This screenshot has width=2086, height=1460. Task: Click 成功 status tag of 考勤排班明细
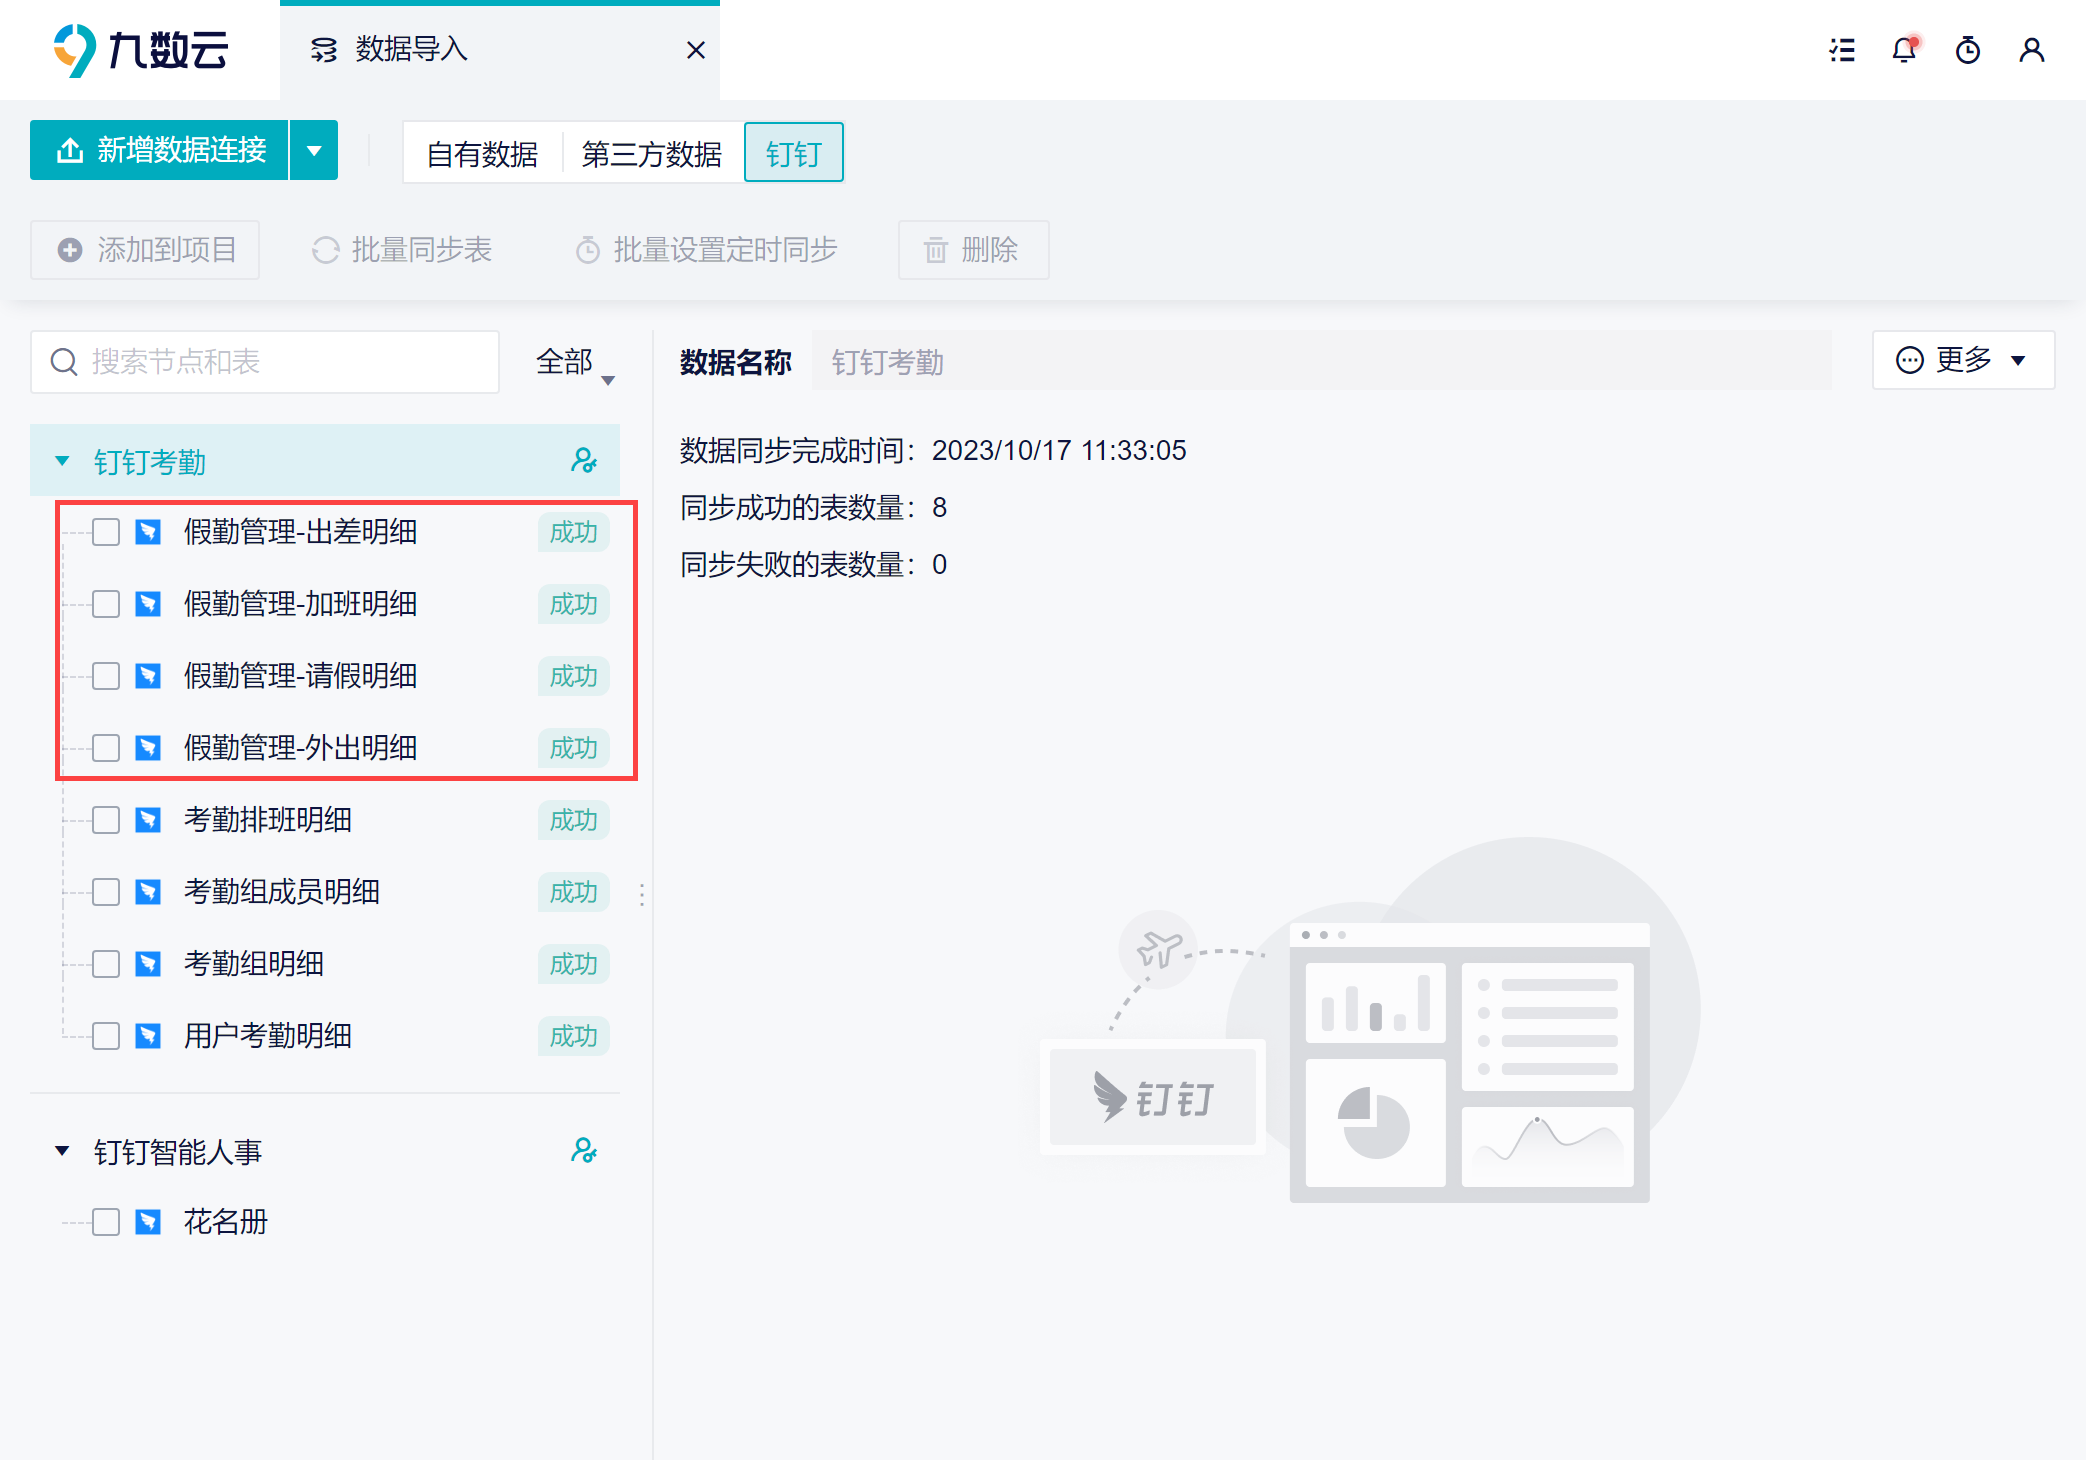tap(574, 820)
